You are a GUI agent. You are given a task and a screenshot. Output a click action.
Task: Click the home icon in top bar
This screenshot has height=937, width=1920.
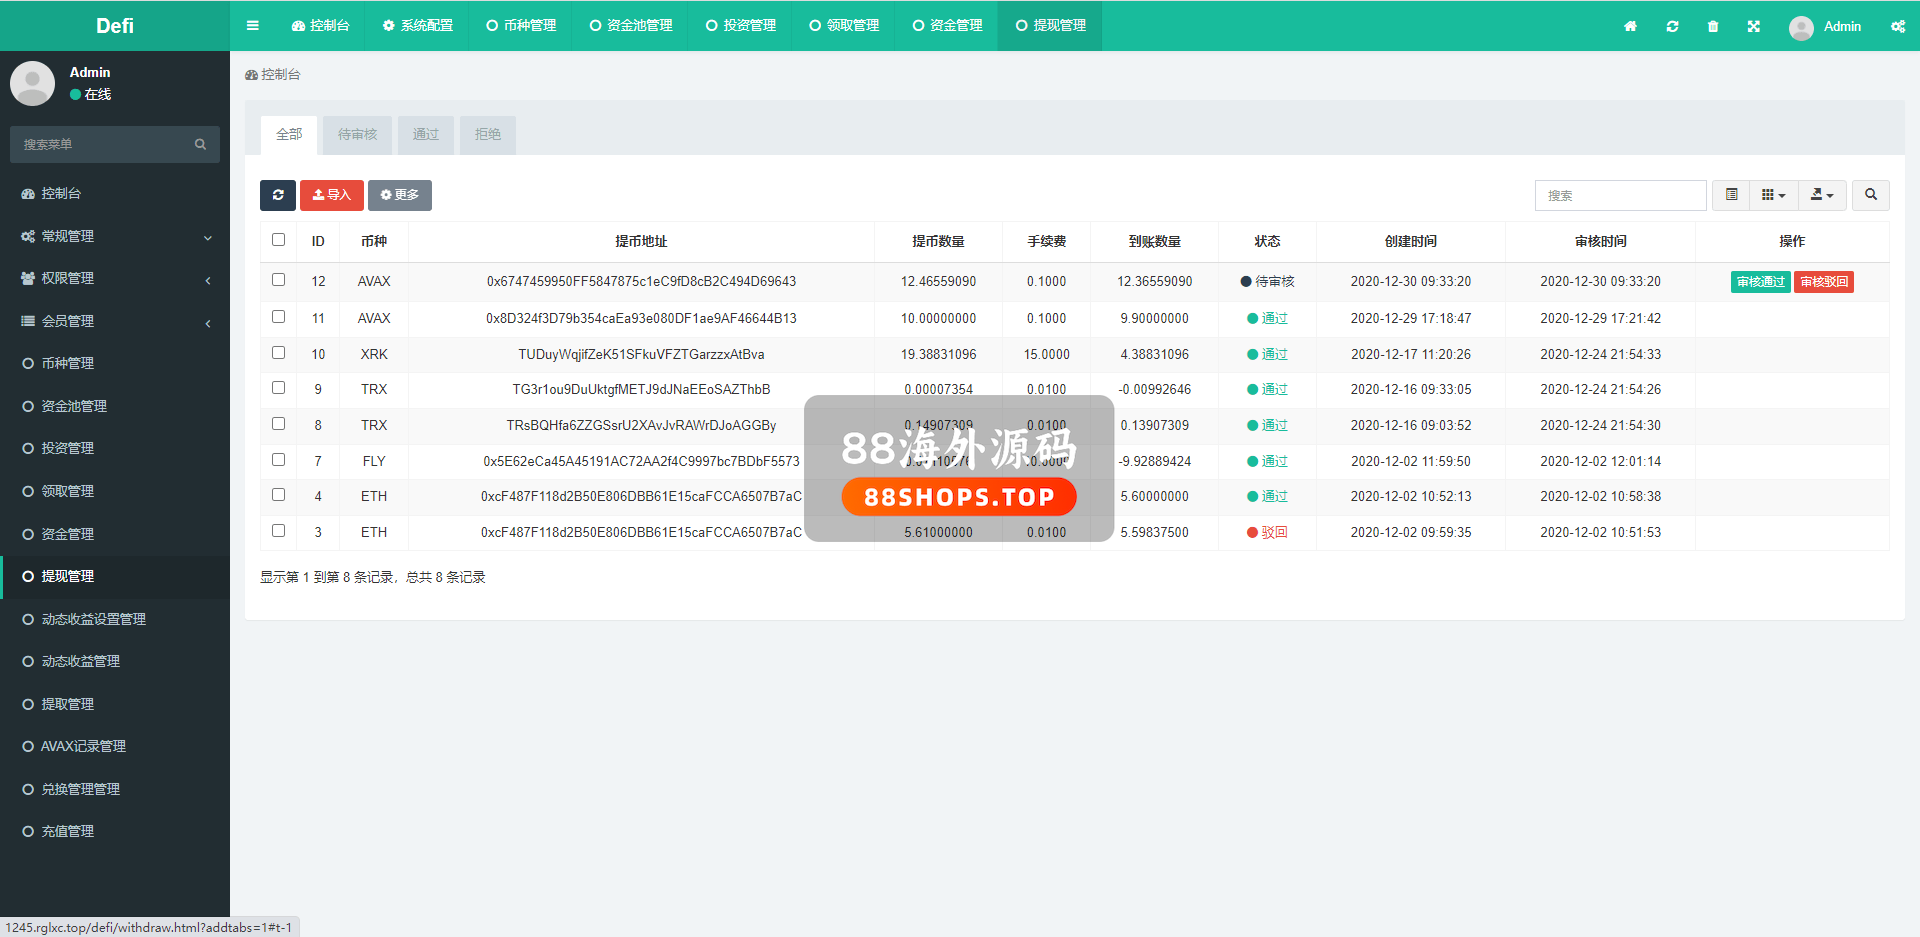click(1630, 26)
